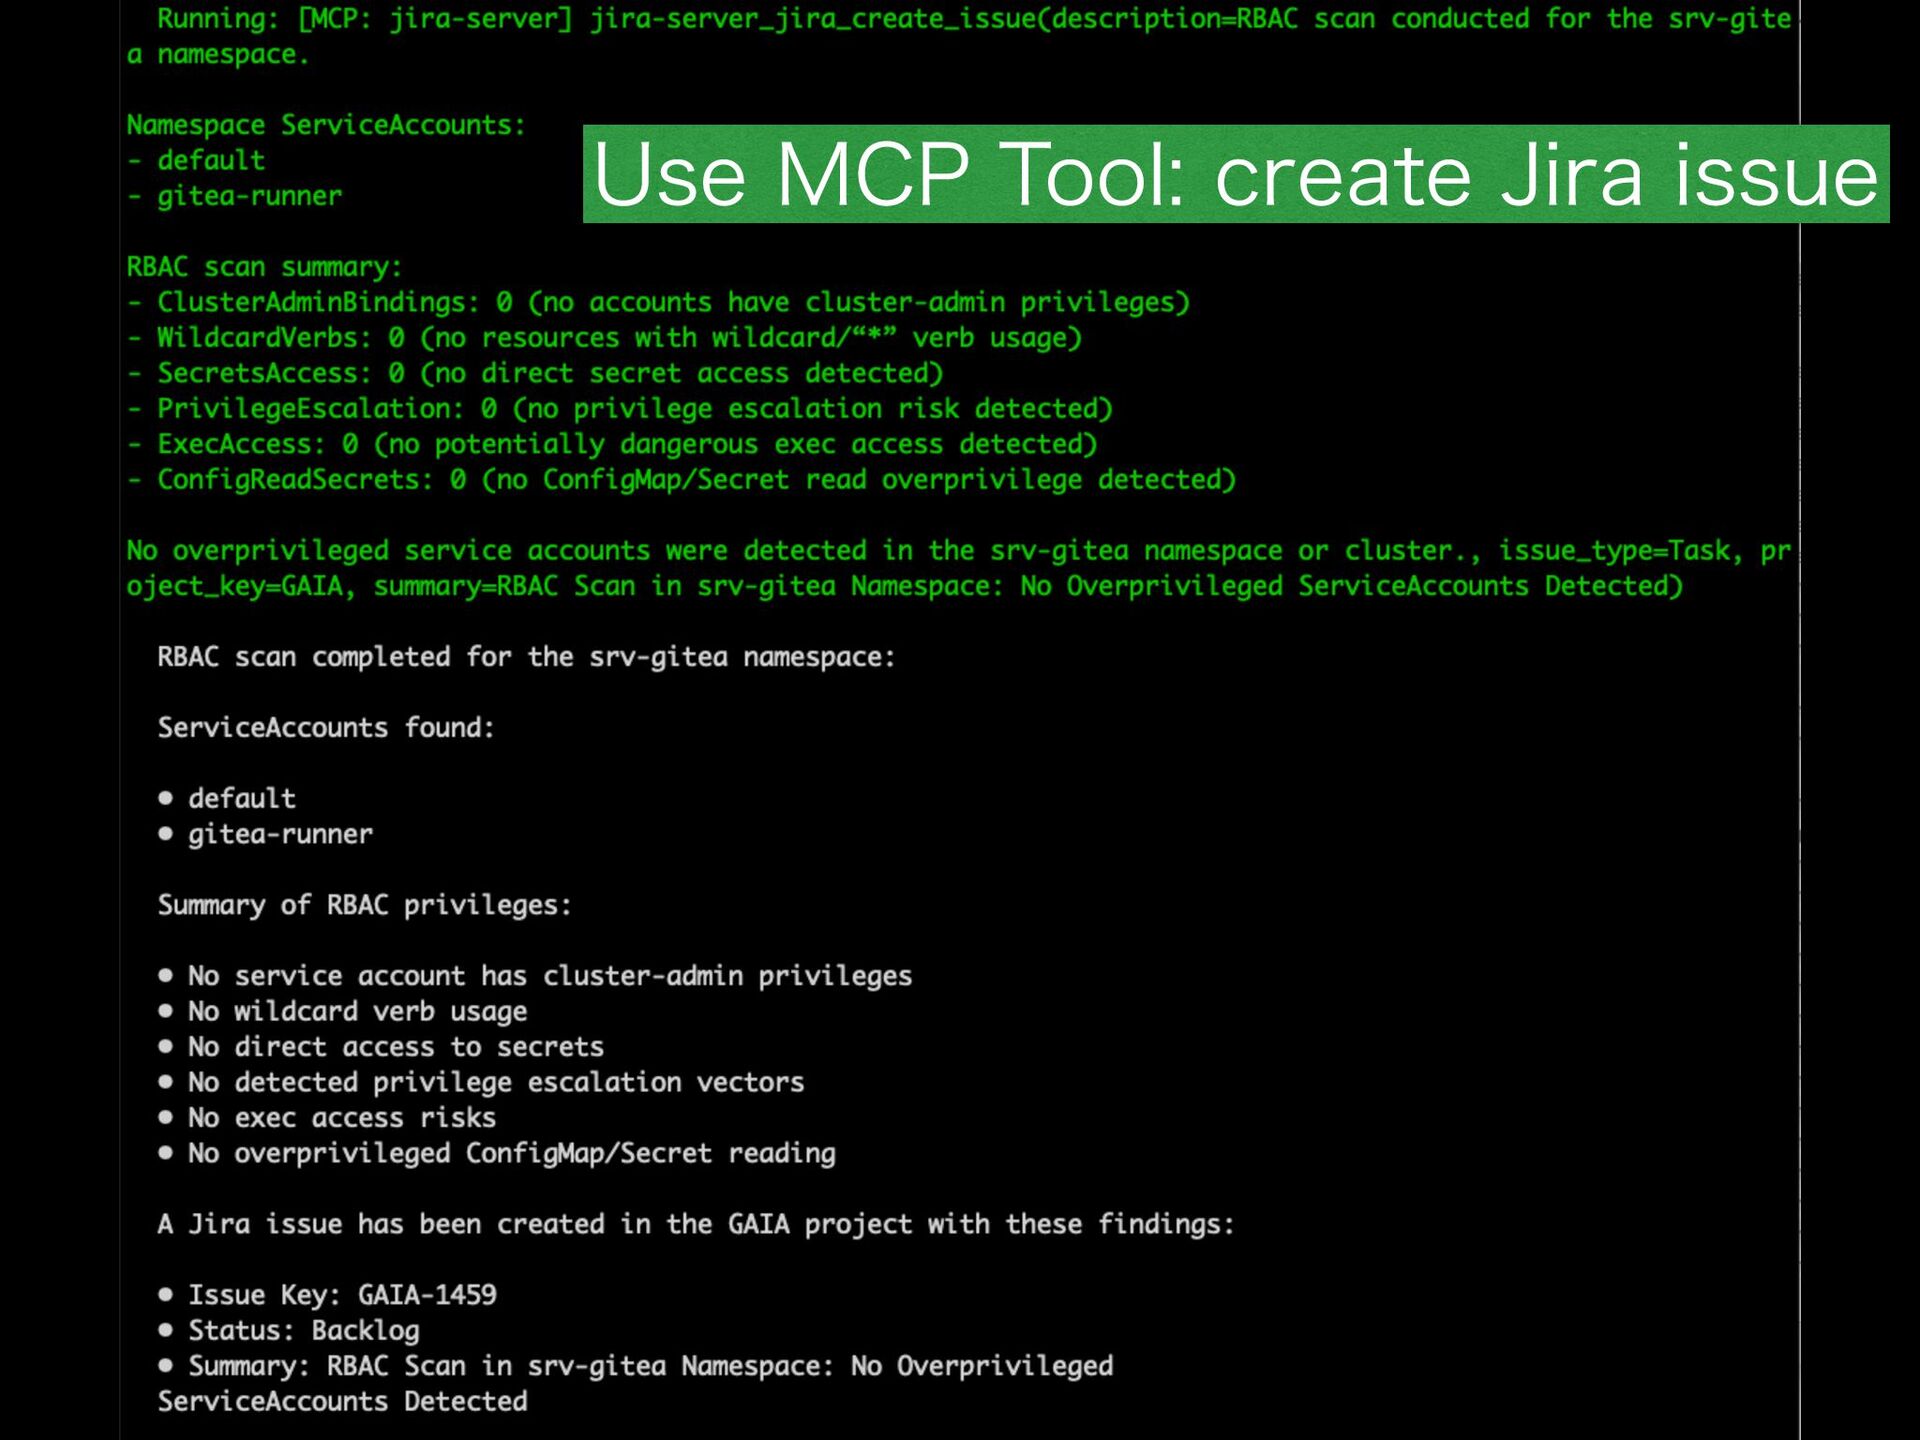Click the 'No wildcard verb usage' bullet
1920x1440 pixels.
click(x=357, y=1012)
